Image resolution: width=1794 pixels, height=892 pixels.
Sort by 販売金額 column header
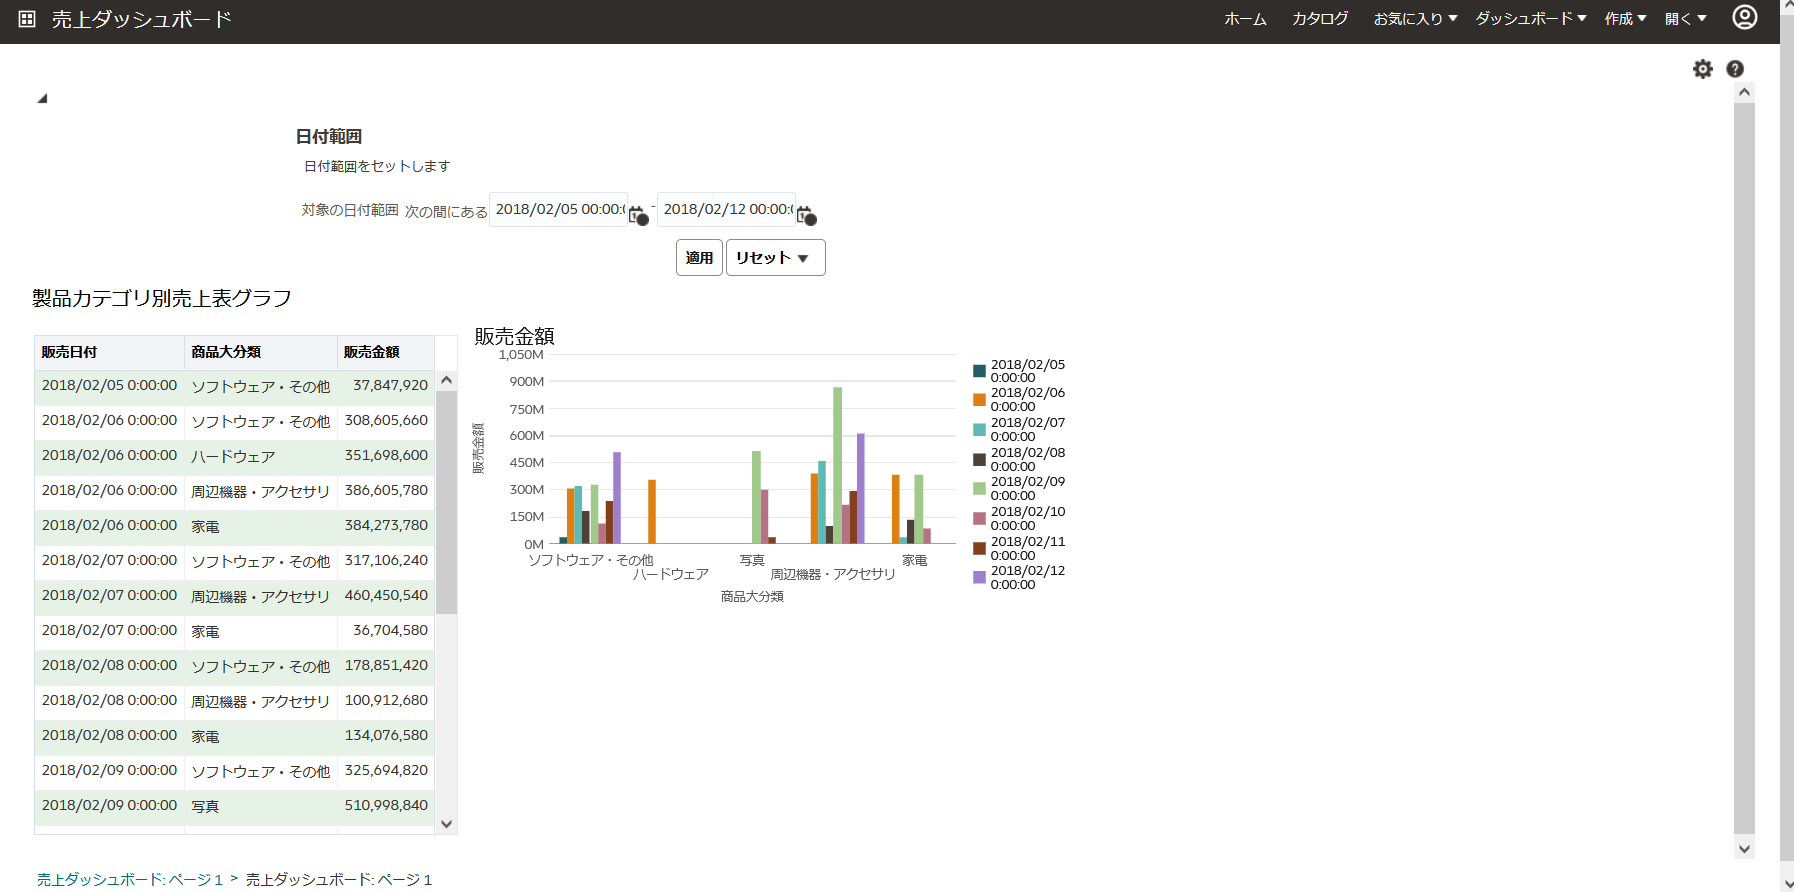[x=371, y=352]
